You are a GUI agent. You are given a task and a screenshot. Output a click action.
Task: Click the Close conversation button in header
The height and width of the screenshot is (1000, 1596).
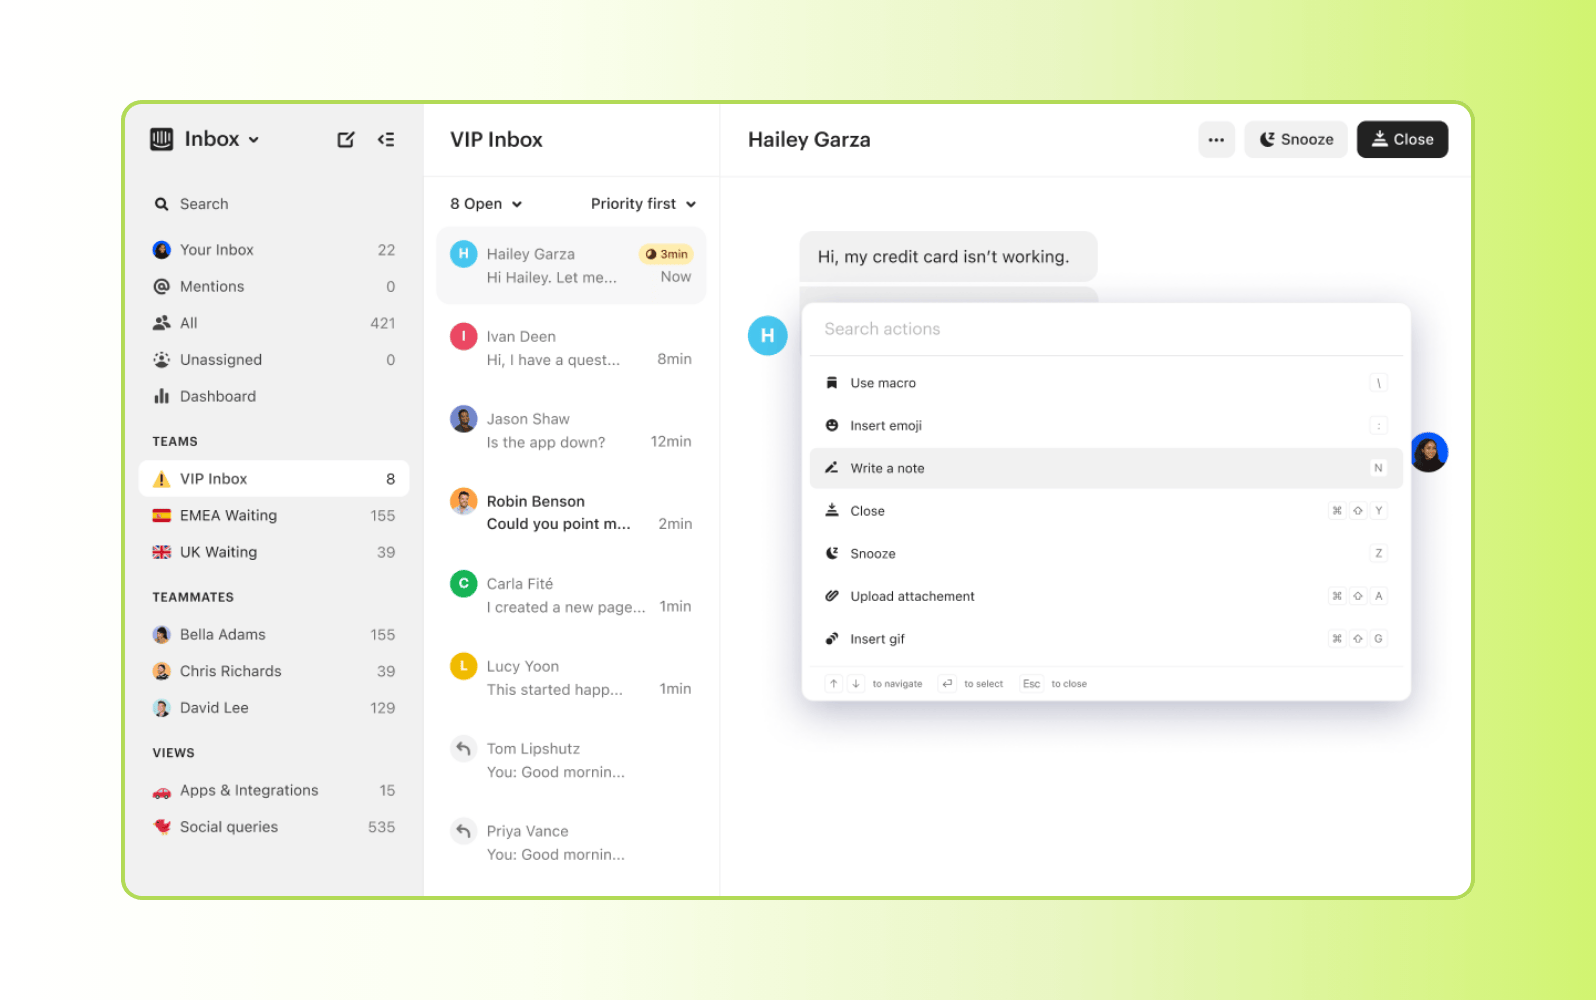point(1402,140)
